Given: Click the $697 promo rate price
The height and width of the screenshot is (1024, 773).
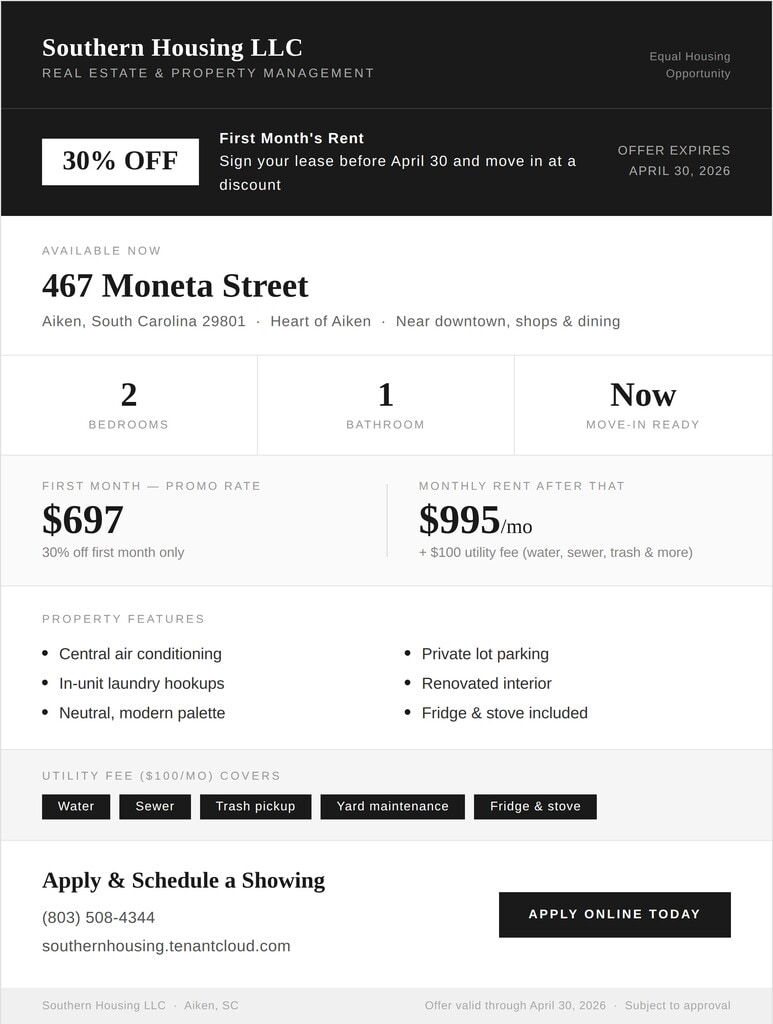Looking at the screenshot, I should point(83,520).
